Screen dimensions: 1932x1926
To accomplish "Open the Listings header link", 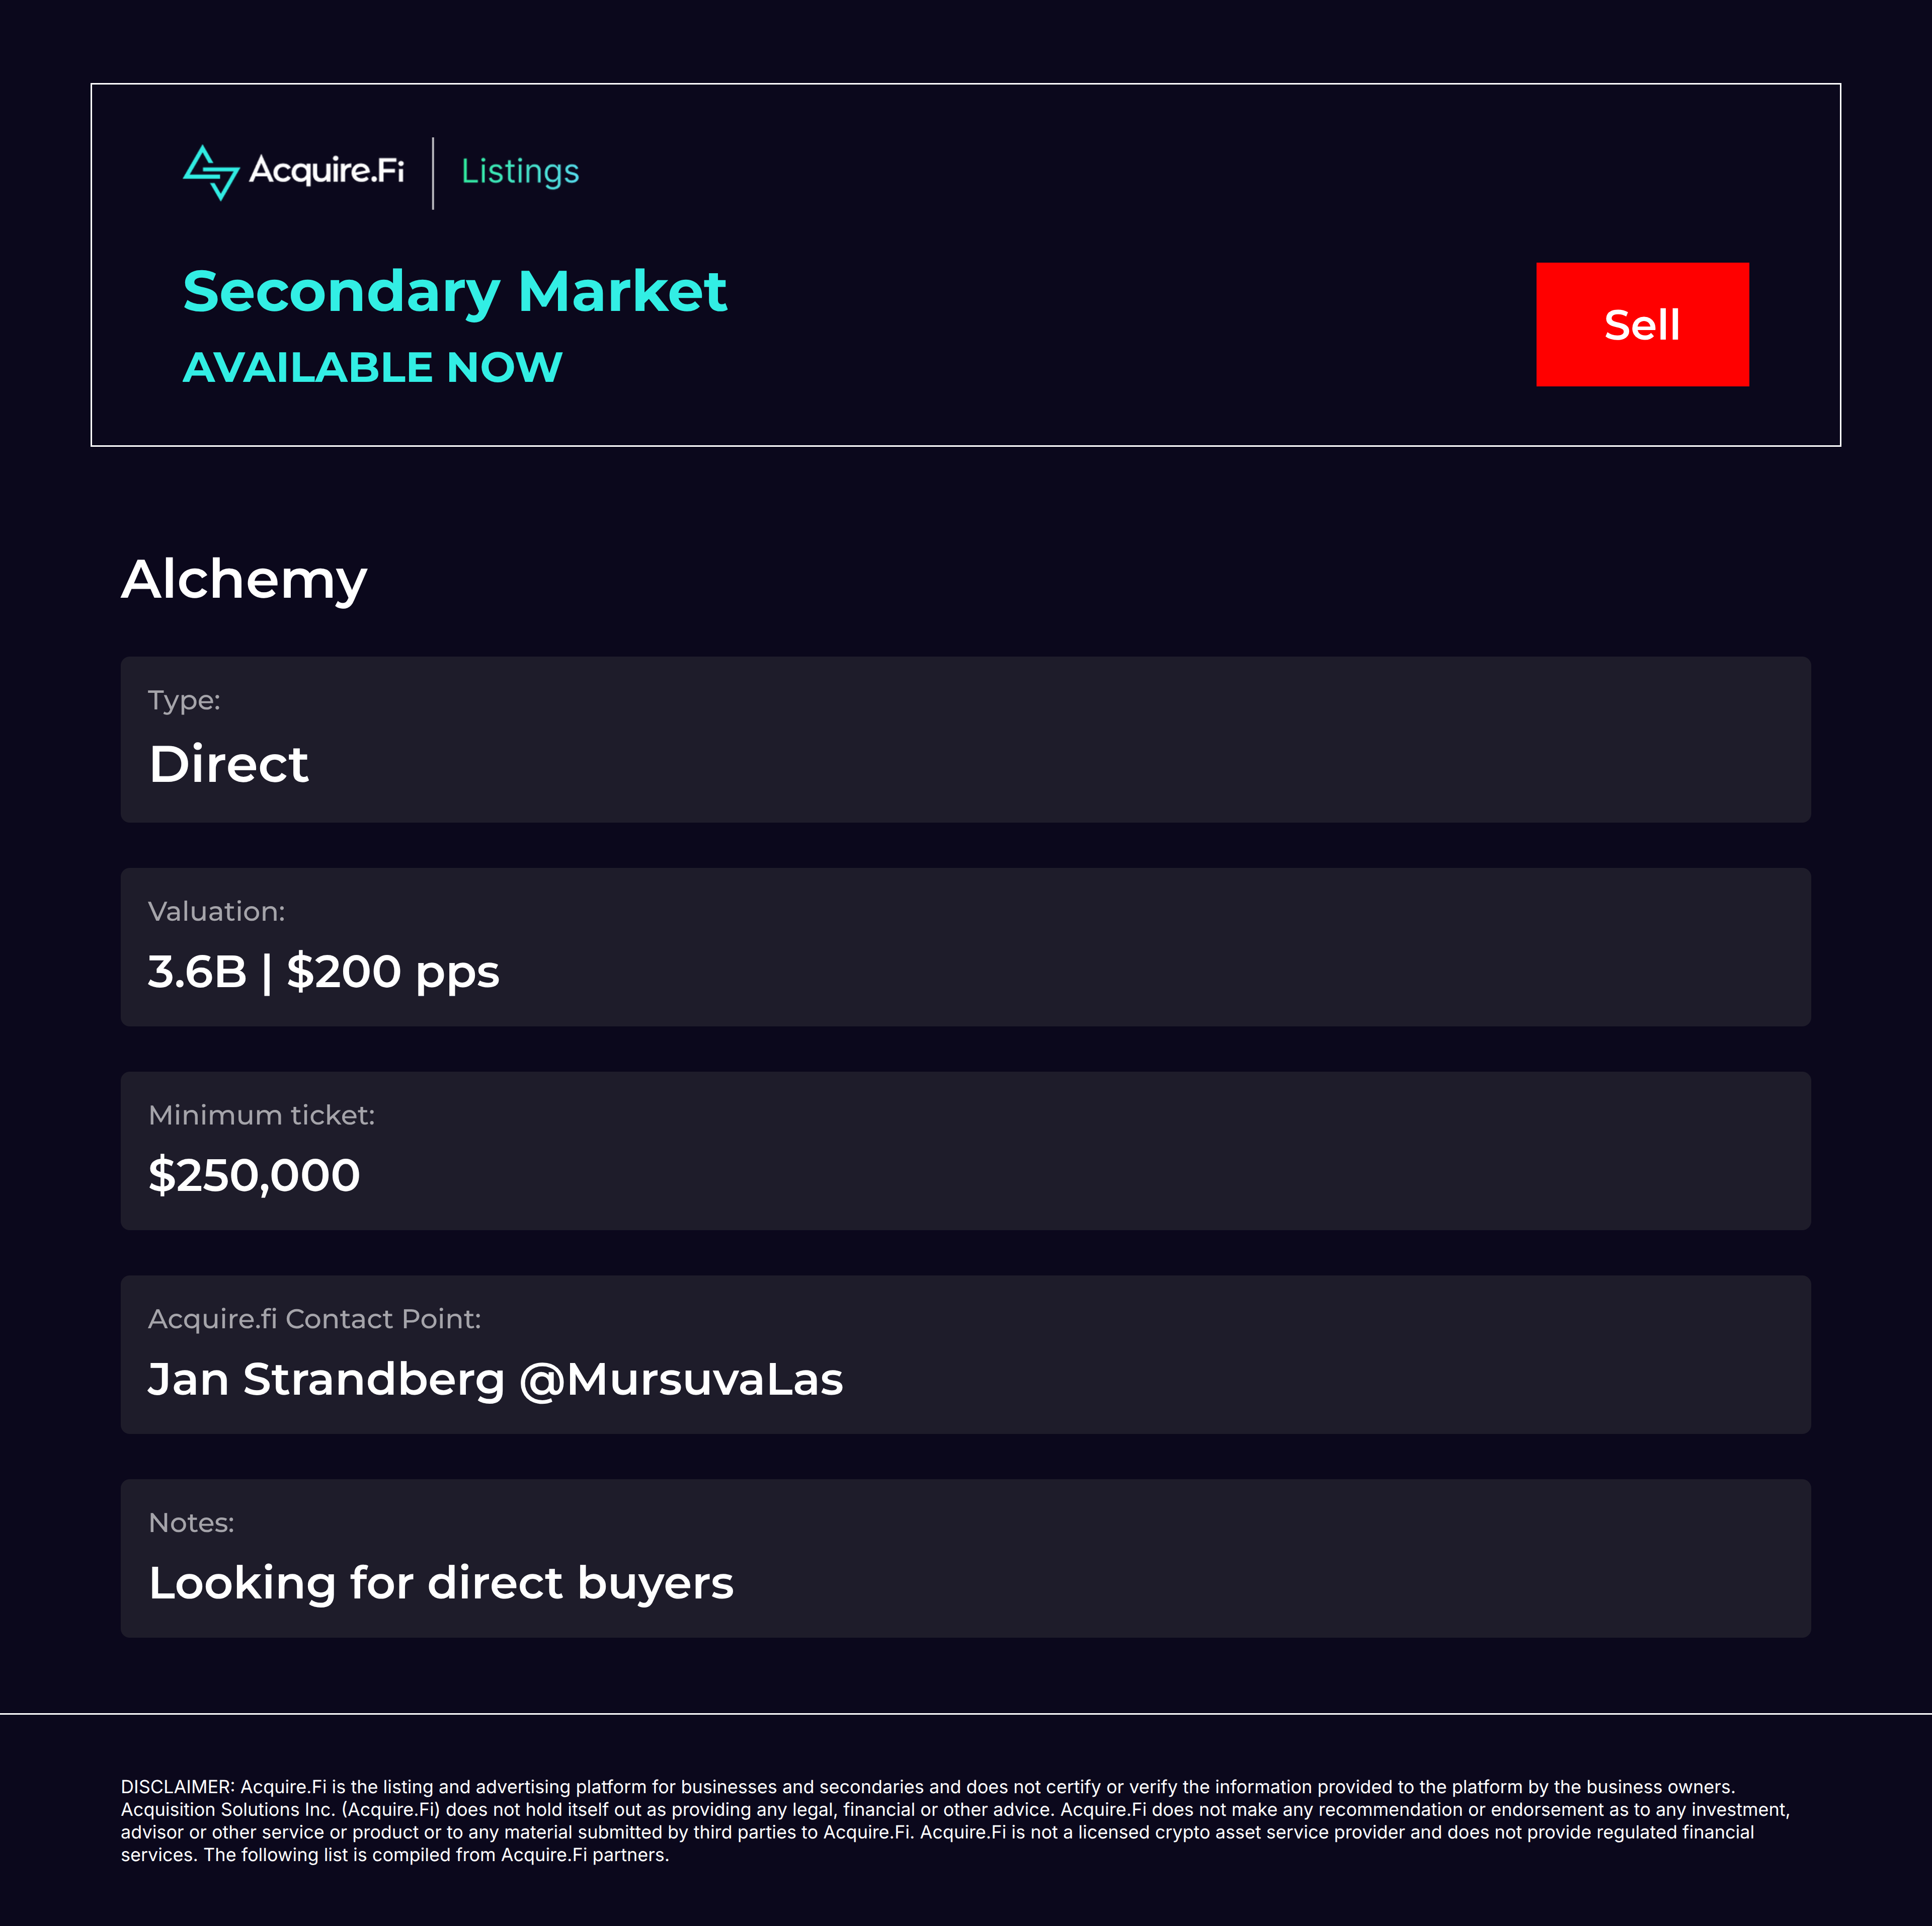I will tap(520, 171).
